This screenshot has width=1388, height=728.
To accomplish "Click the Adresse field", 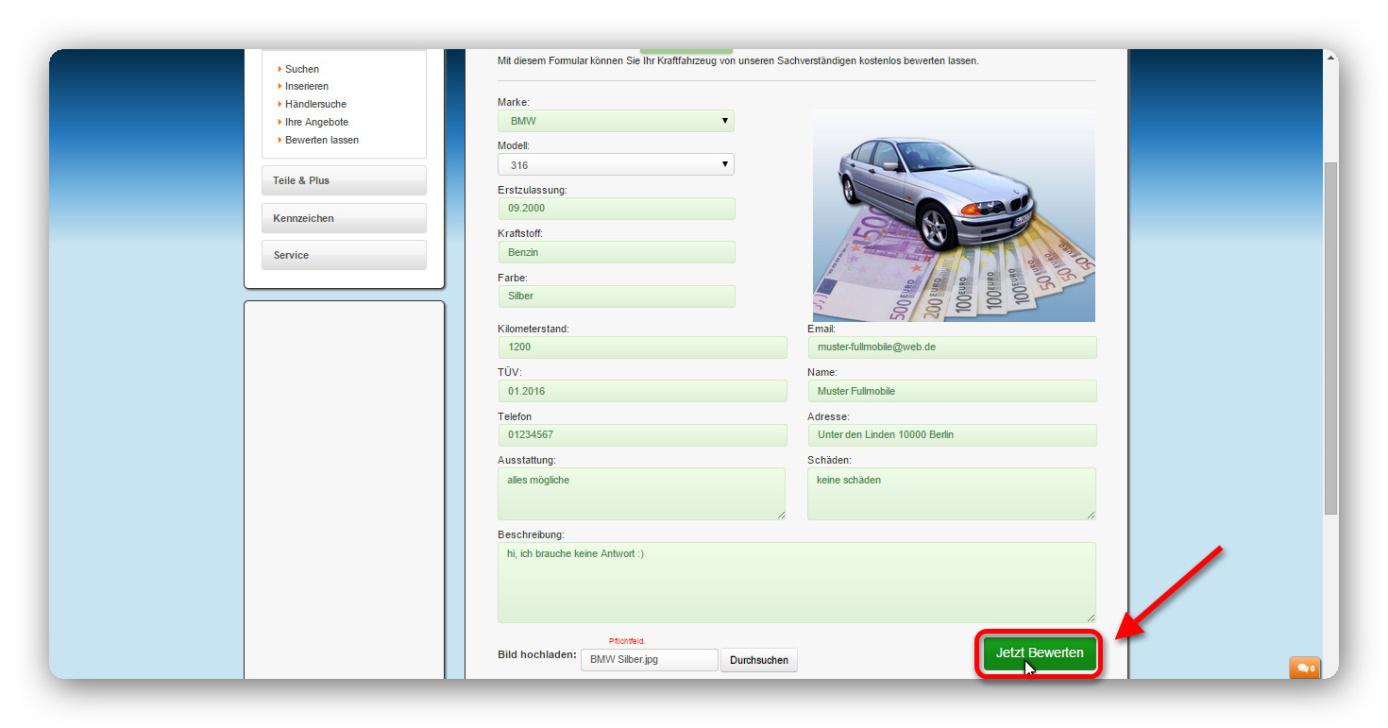I will tap(952, 435).
